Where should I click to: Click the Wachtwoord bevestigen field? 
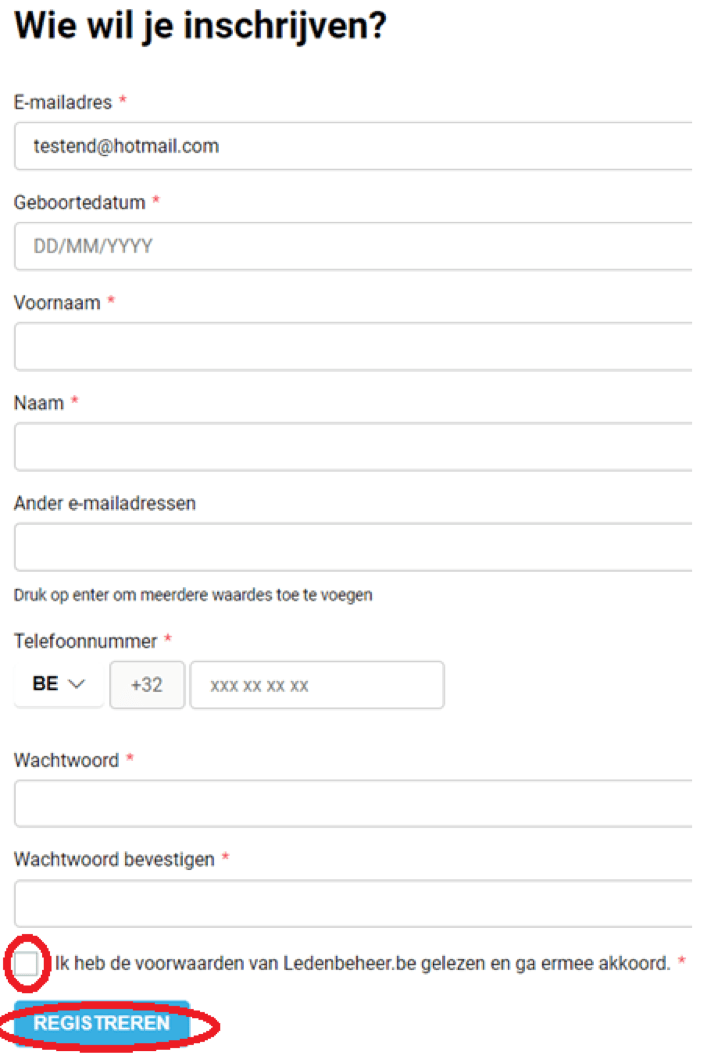click(x=353, y=903)
